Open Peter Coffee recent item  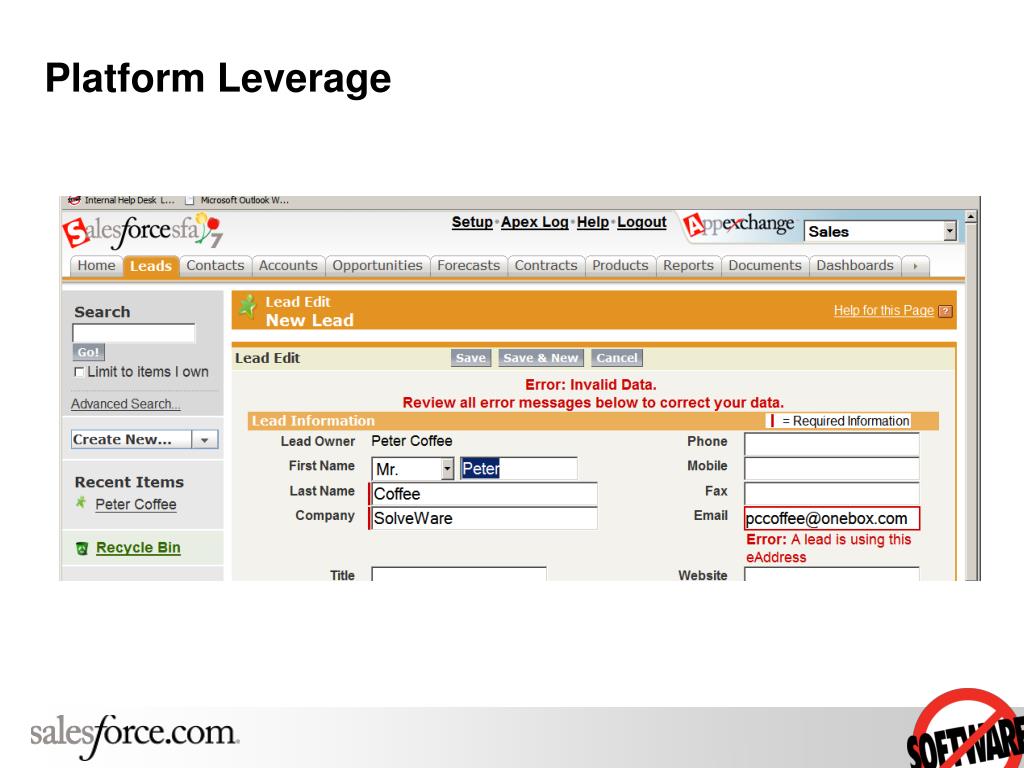coord(136,505)
